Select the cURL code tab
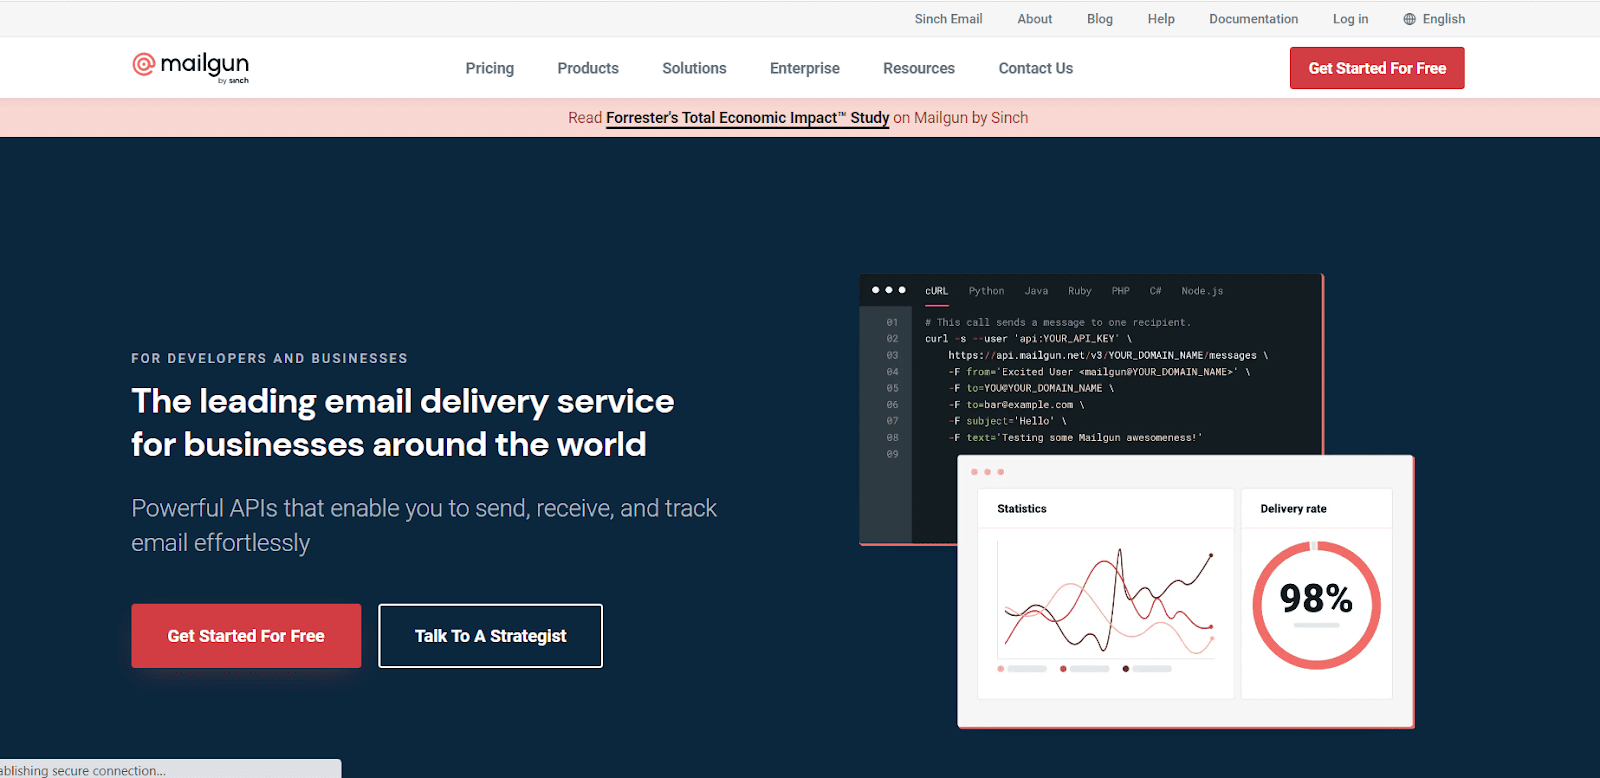The height and width of the screenshot is (778, 1600). [x=936, y=291]
